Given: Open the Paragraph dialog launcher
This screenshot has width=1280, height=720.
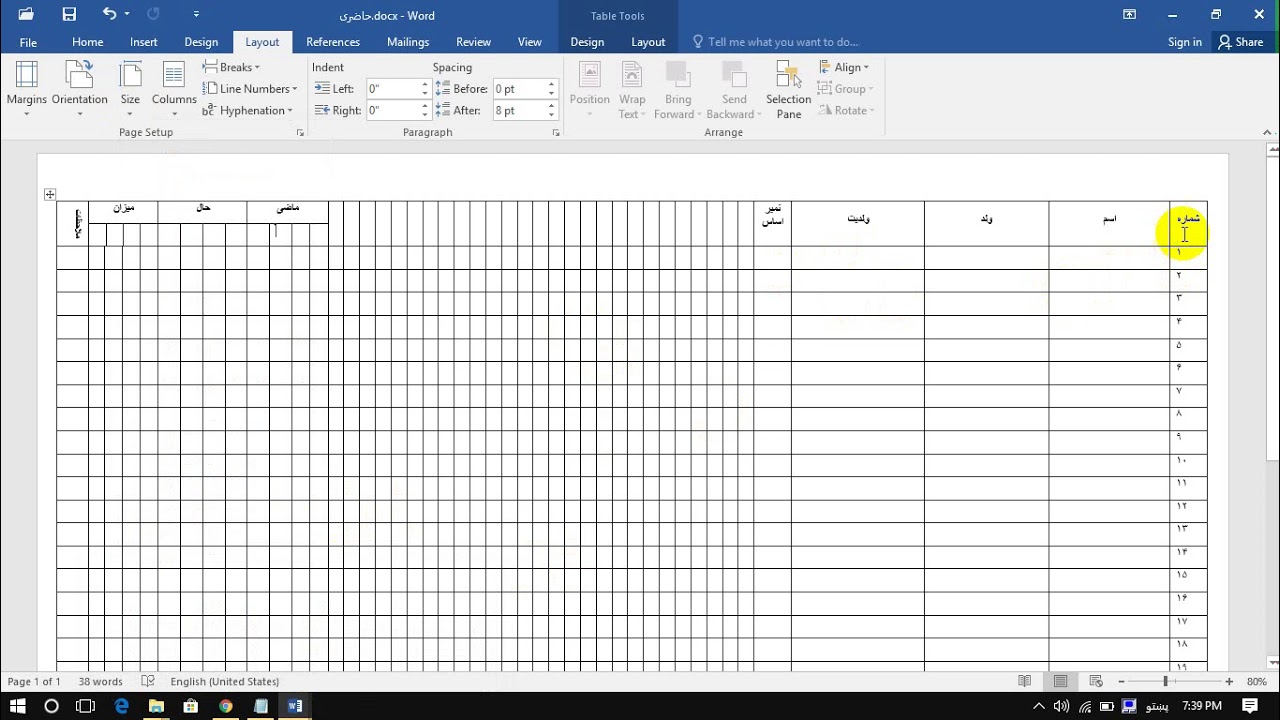Looking at the screenshot, I should [x=556, y=132].
